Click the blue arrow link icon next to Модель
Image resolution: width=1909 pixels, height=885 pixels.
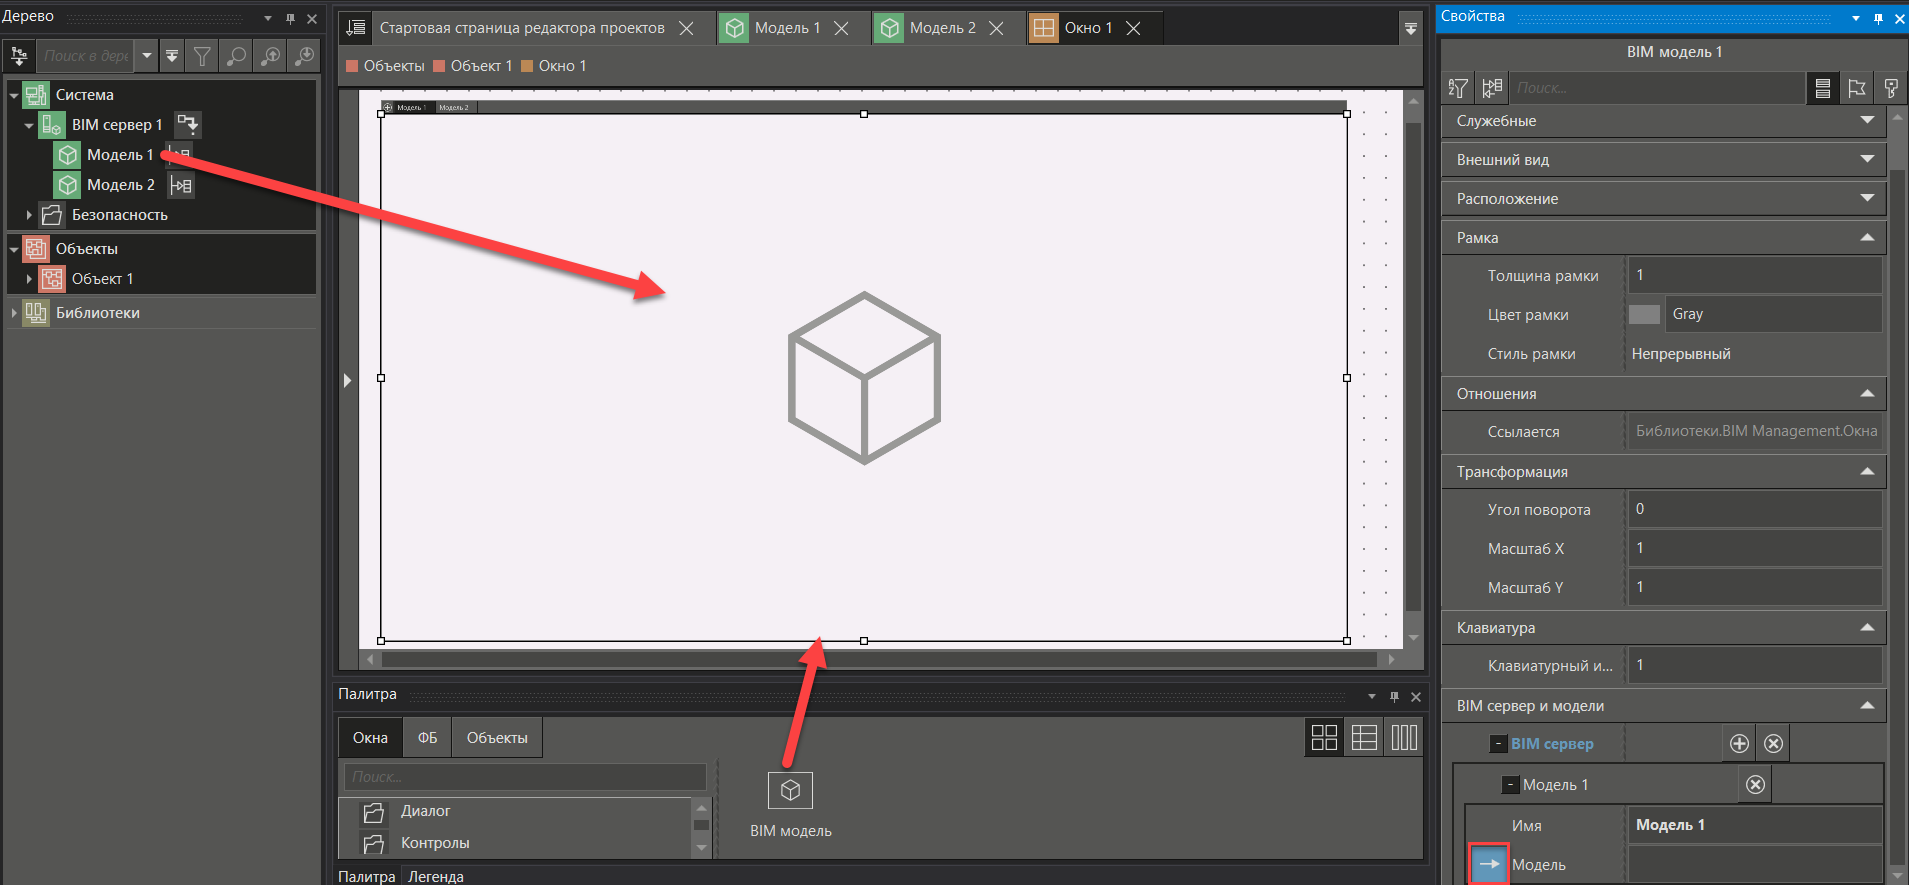[1489, 864]
